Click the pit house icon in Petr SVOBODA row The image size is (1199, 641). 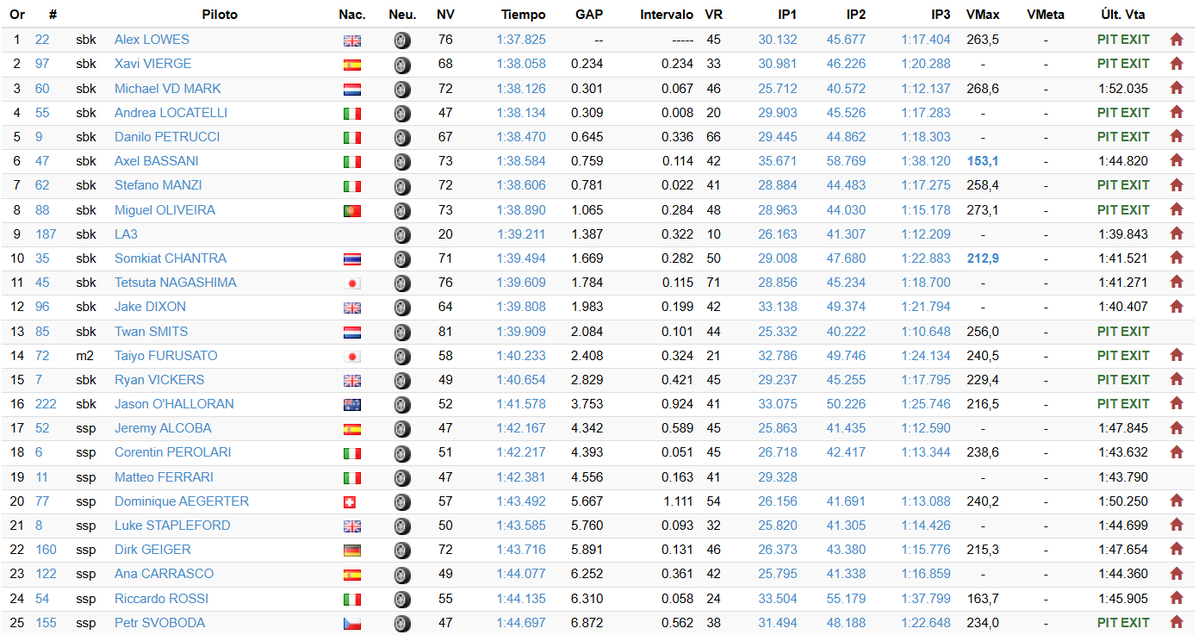tap(1176, 623)
